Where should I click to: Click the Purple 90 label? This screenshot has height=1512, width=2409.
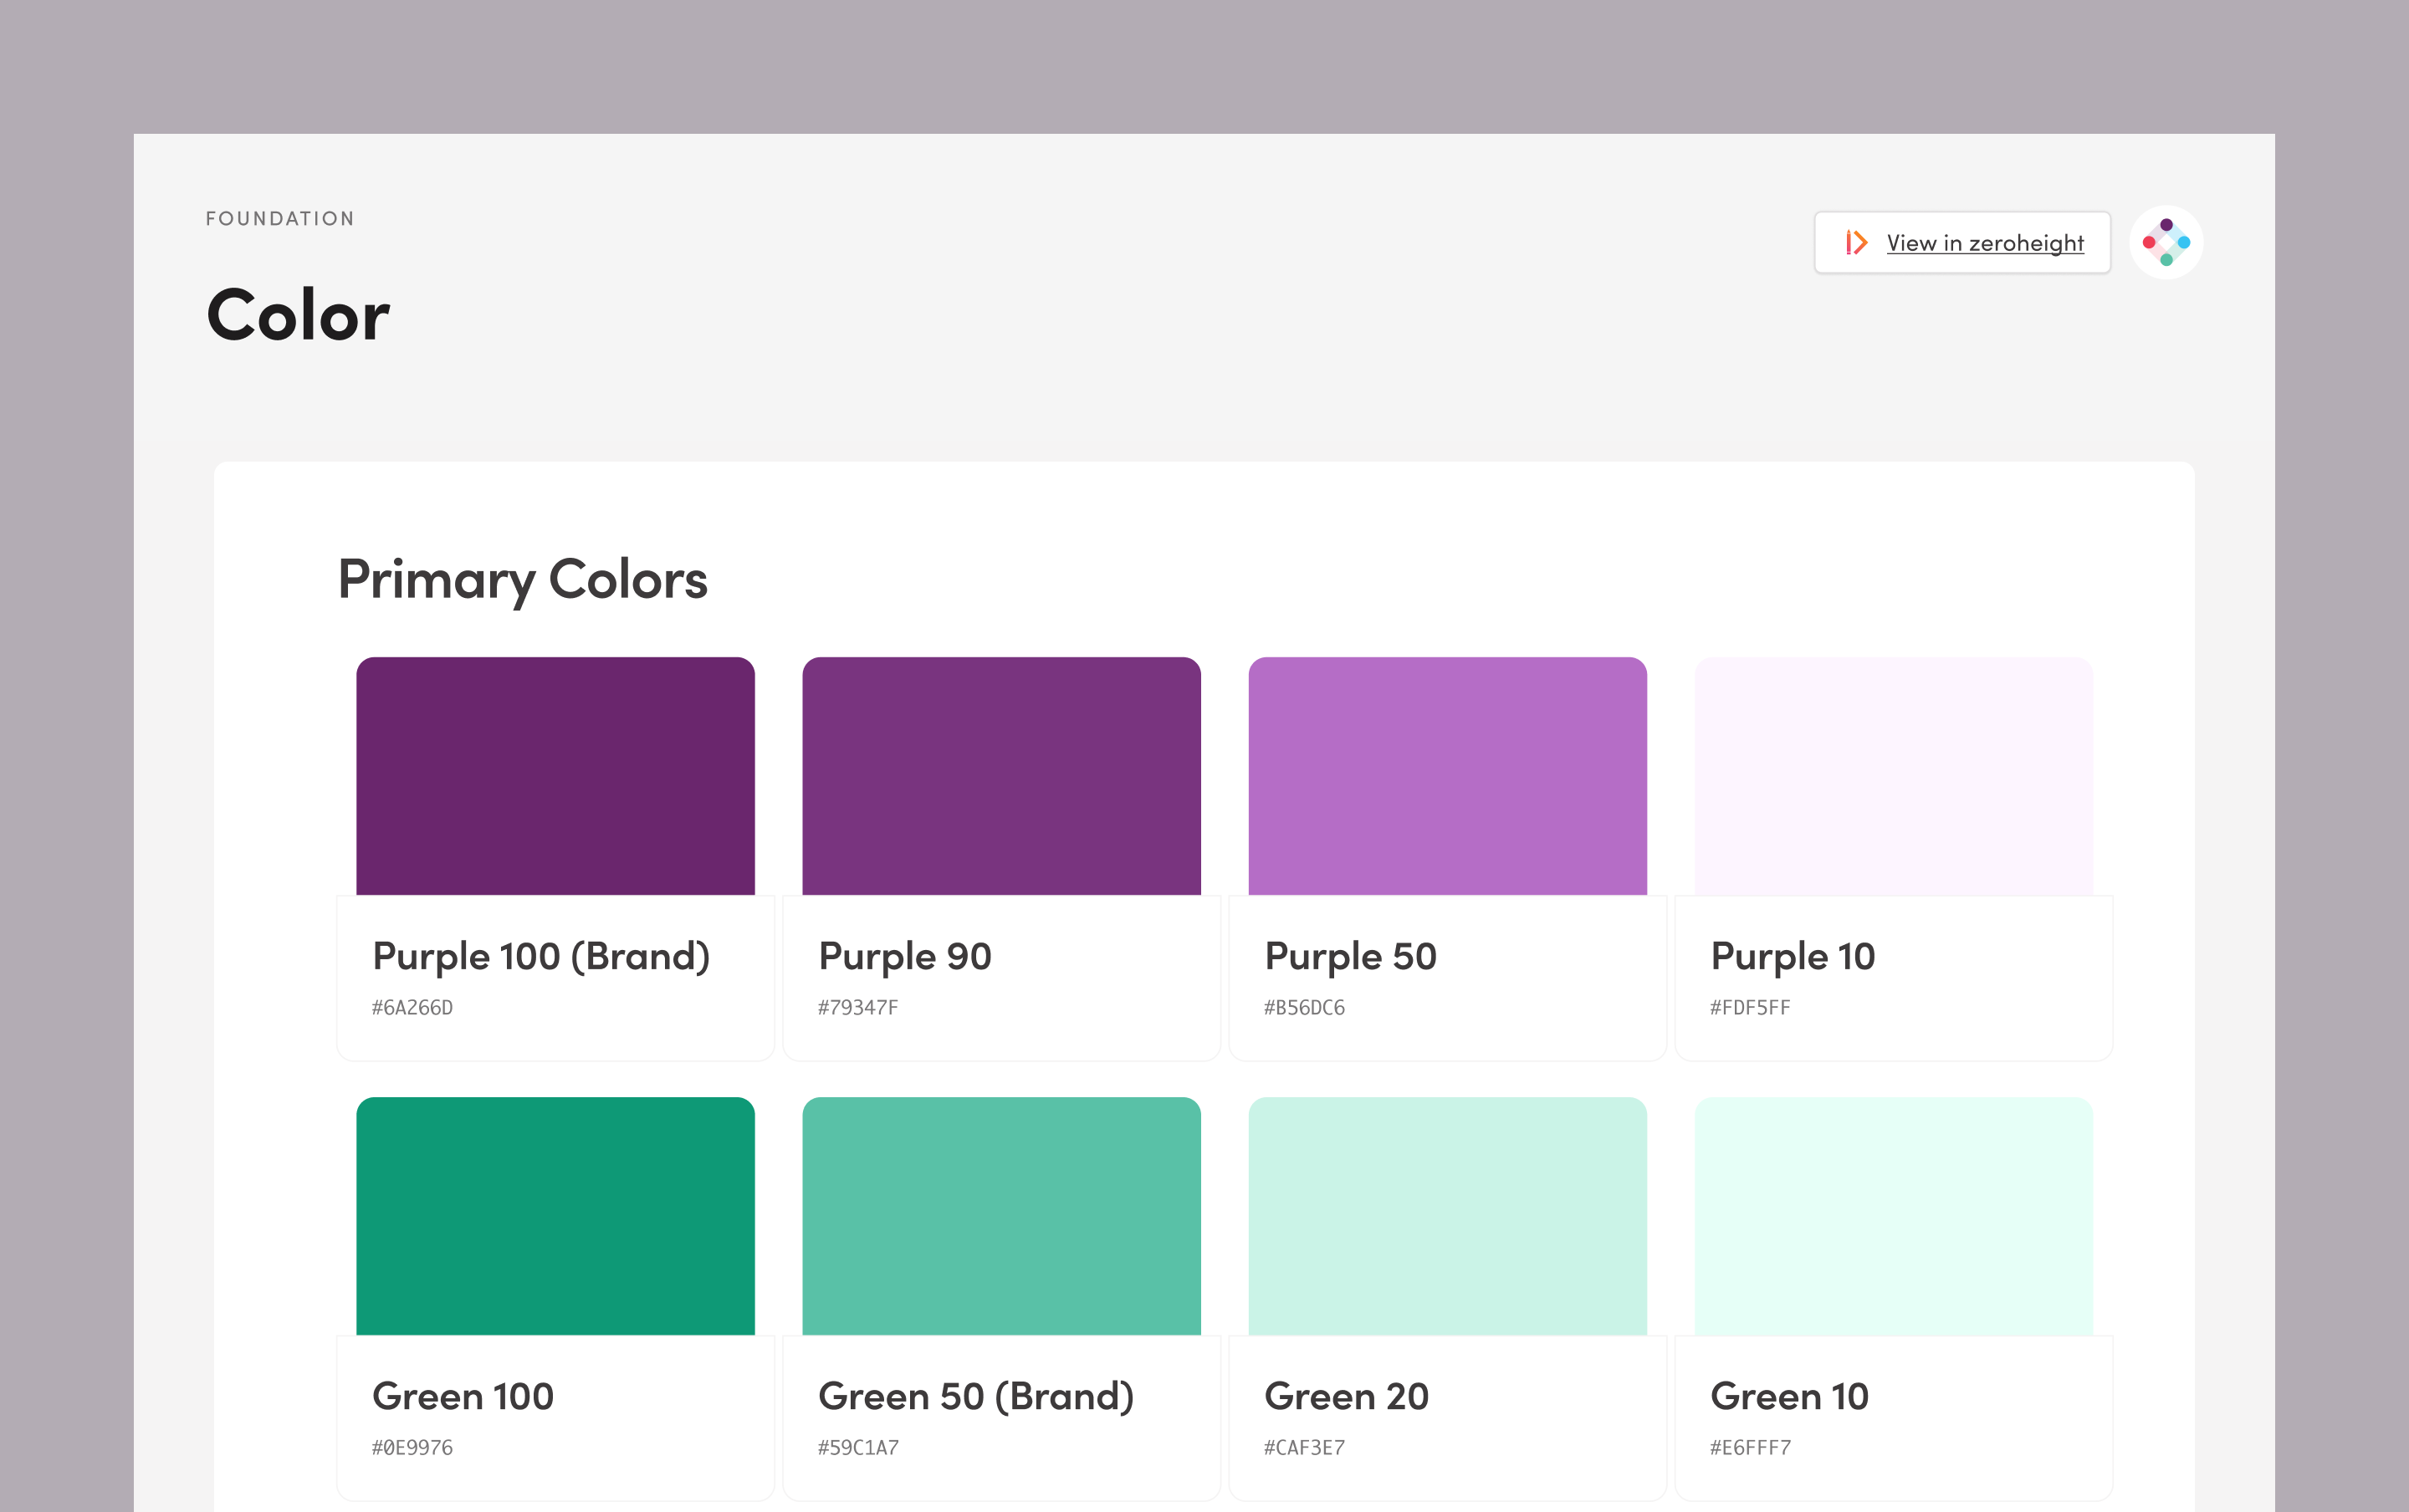[904, 957]
